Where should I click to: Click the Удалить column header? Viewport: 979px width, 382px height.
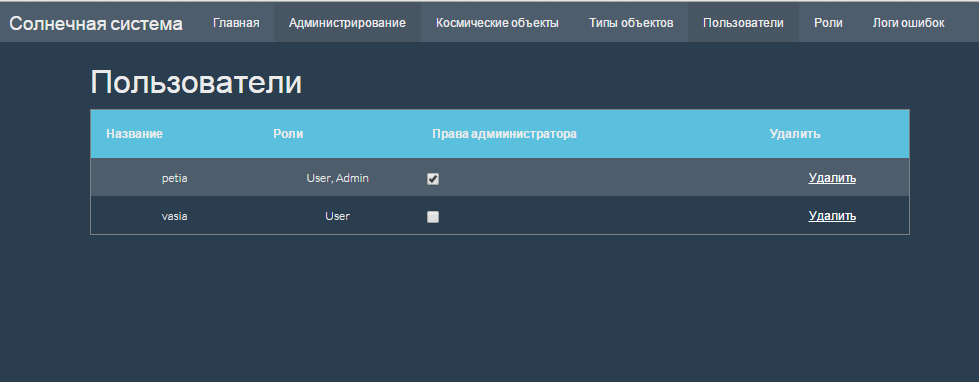tap(794, 134)
